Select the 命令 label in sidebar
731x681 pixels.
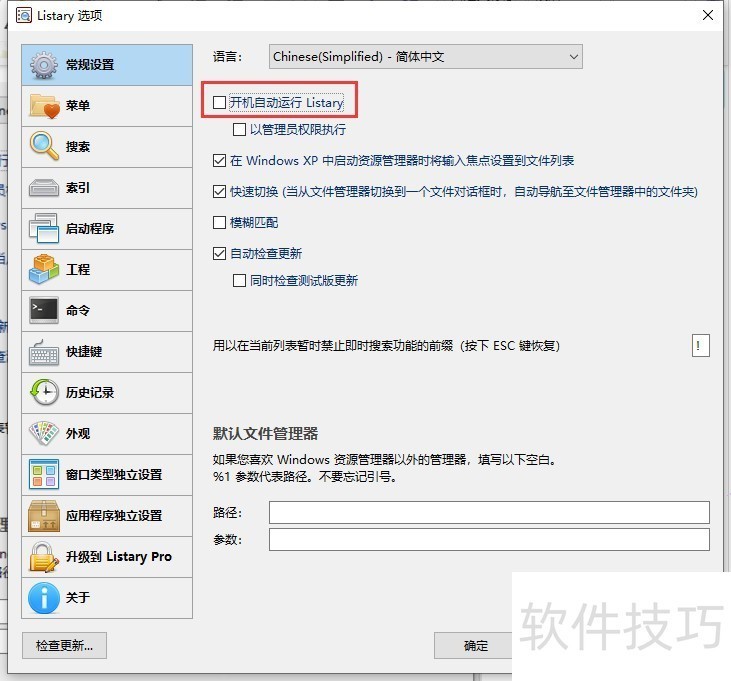point(78,310)
